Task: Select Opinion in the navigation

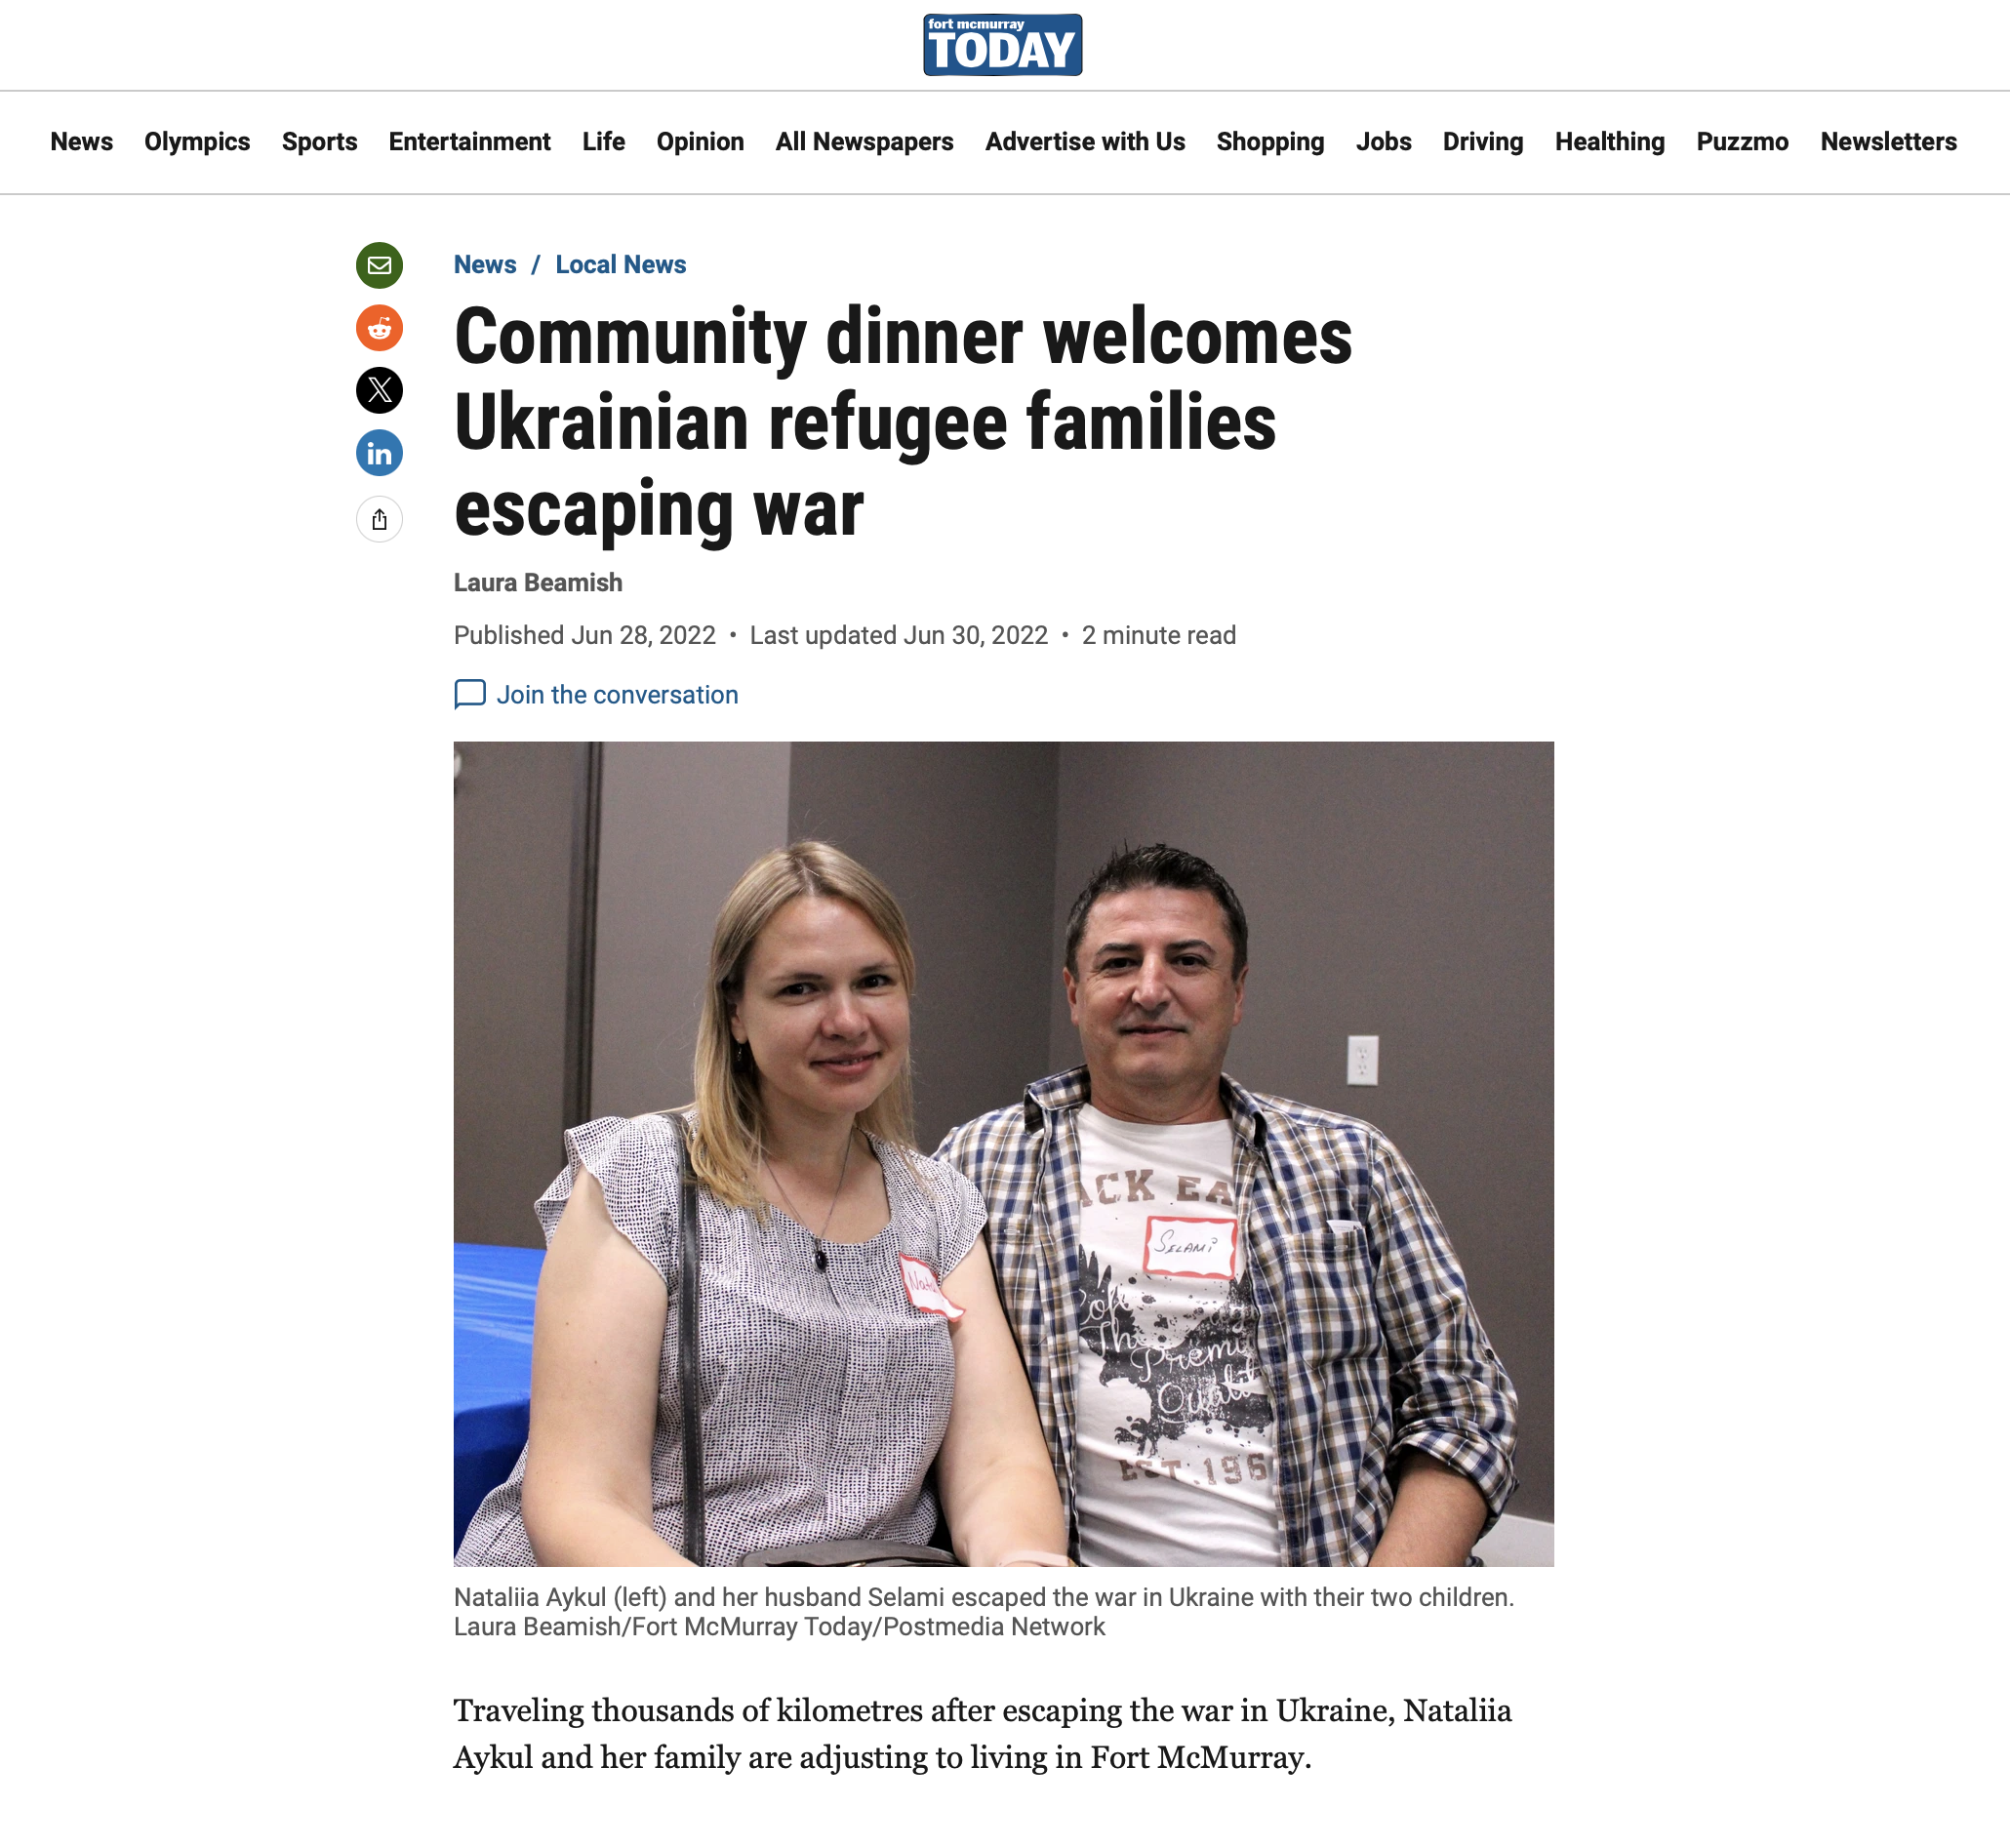Action: (700, 142)
